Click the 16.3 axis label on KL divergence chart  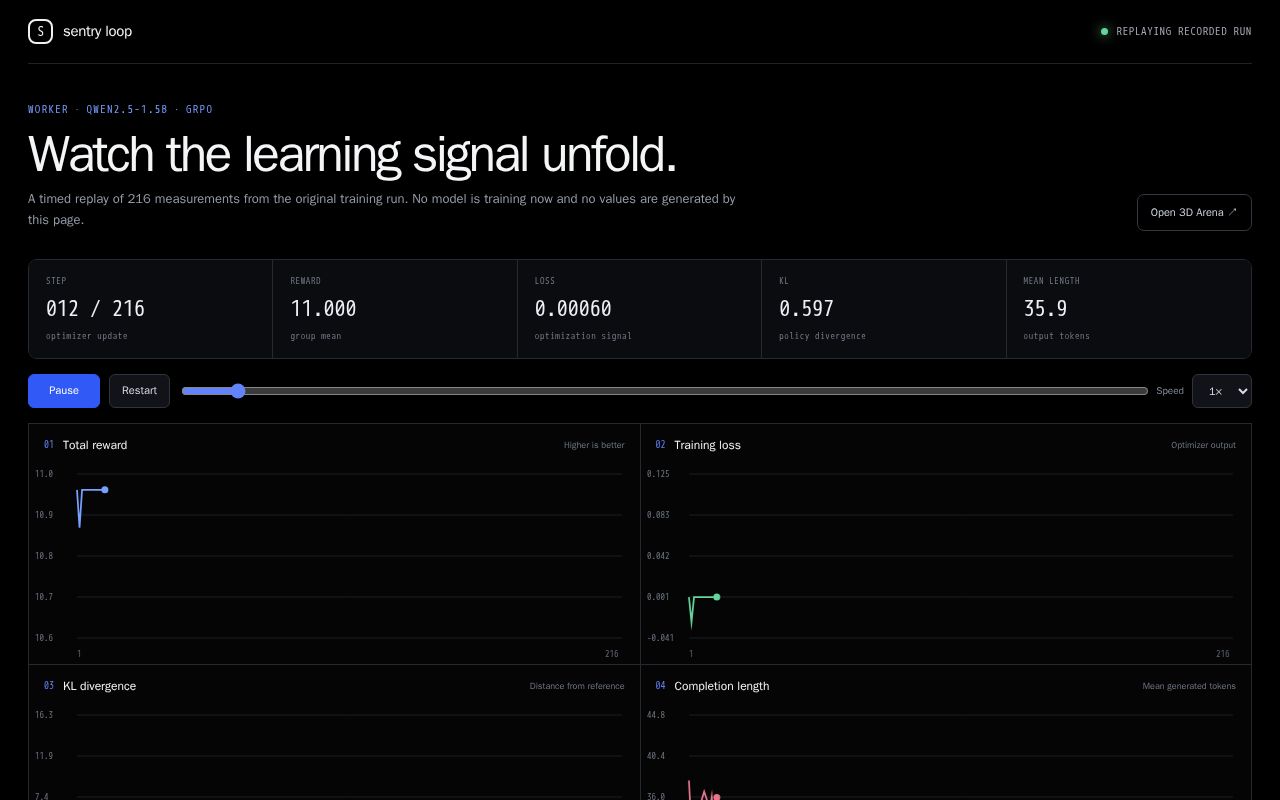(44, 715)
